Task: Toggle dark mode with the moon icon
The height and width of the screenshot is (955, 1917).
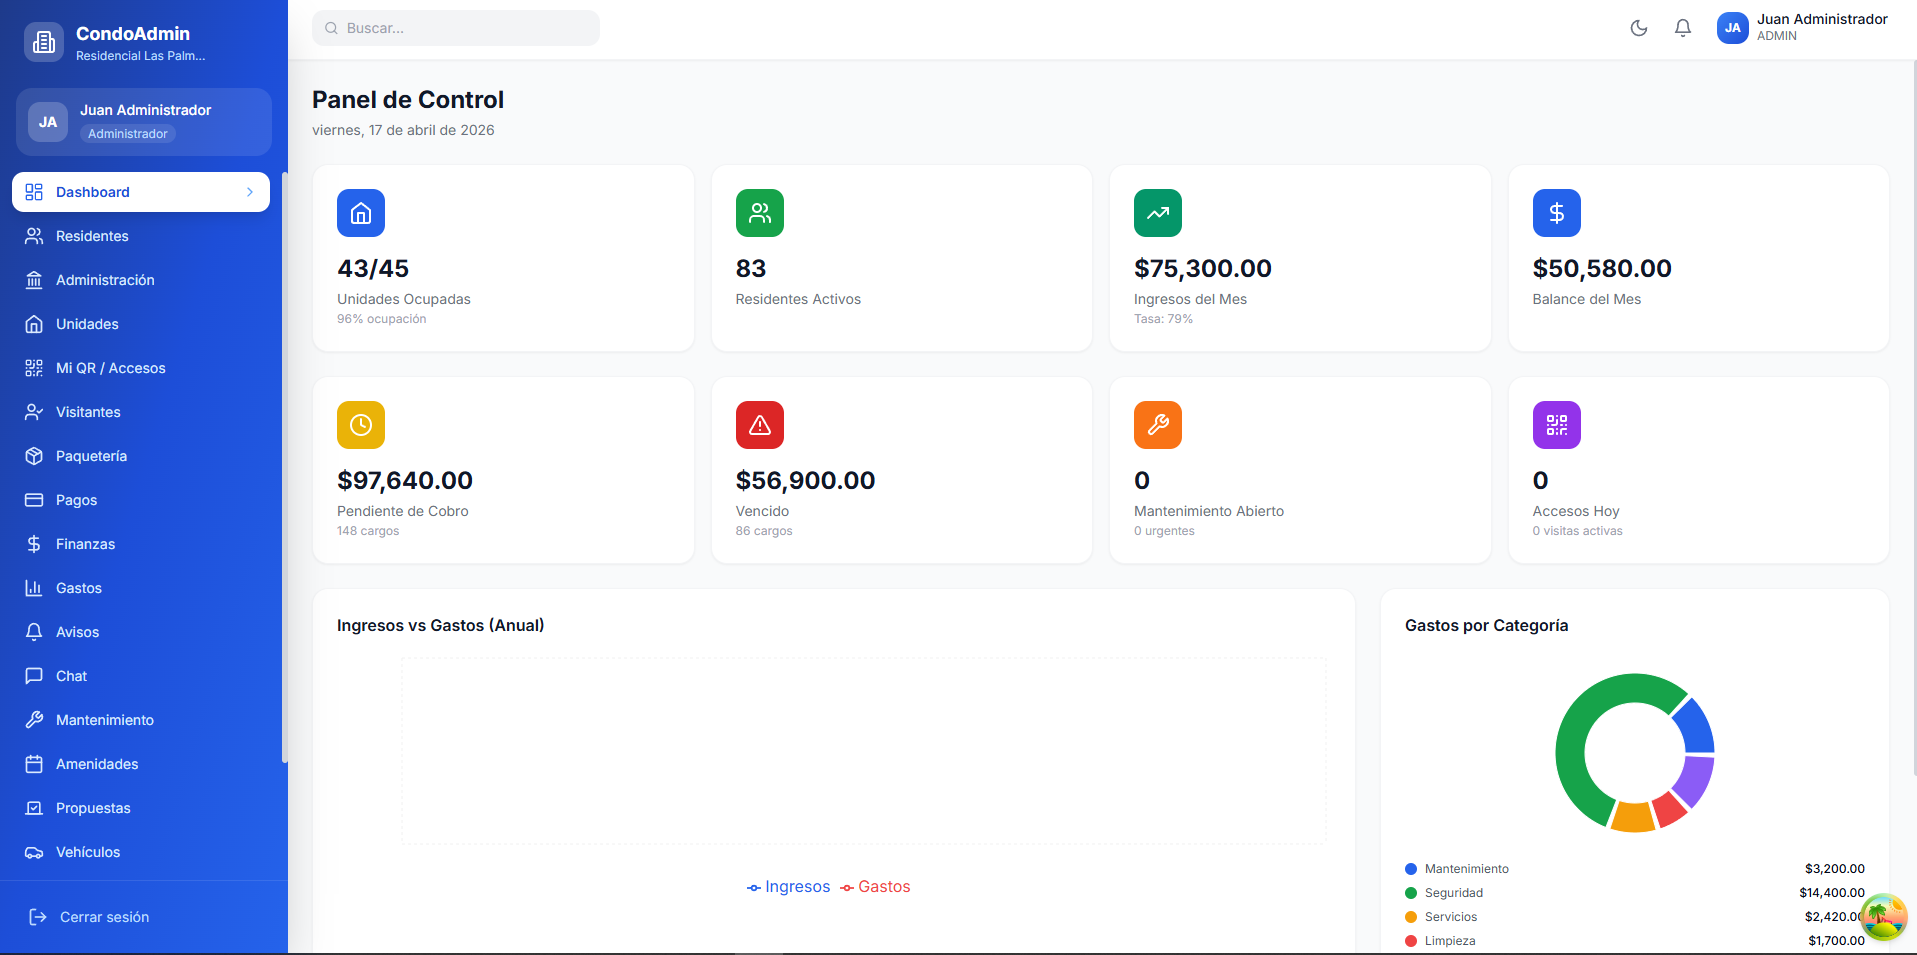Action: click(x=1638, y=28)
